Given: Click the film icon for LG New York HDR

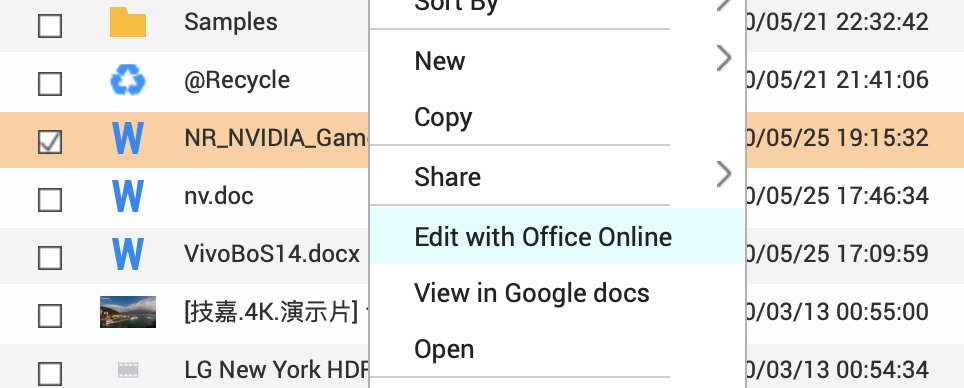Looking at the screenshot, I should pyautogui.click(x=128, y=370).
